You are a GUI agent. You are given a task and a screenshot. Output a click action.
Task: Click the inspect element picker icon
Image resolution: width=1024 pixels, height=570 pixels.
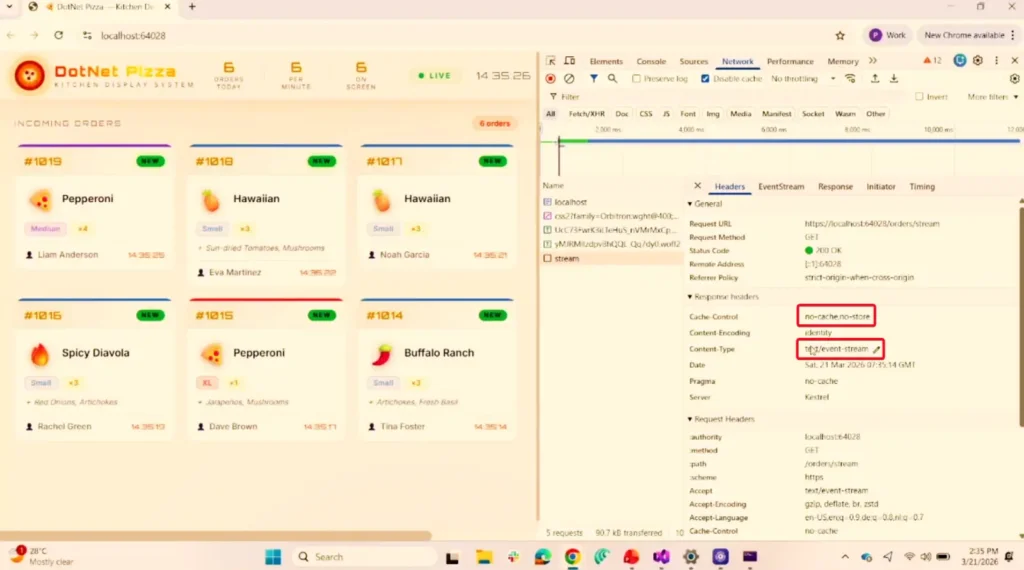point(551,61)
